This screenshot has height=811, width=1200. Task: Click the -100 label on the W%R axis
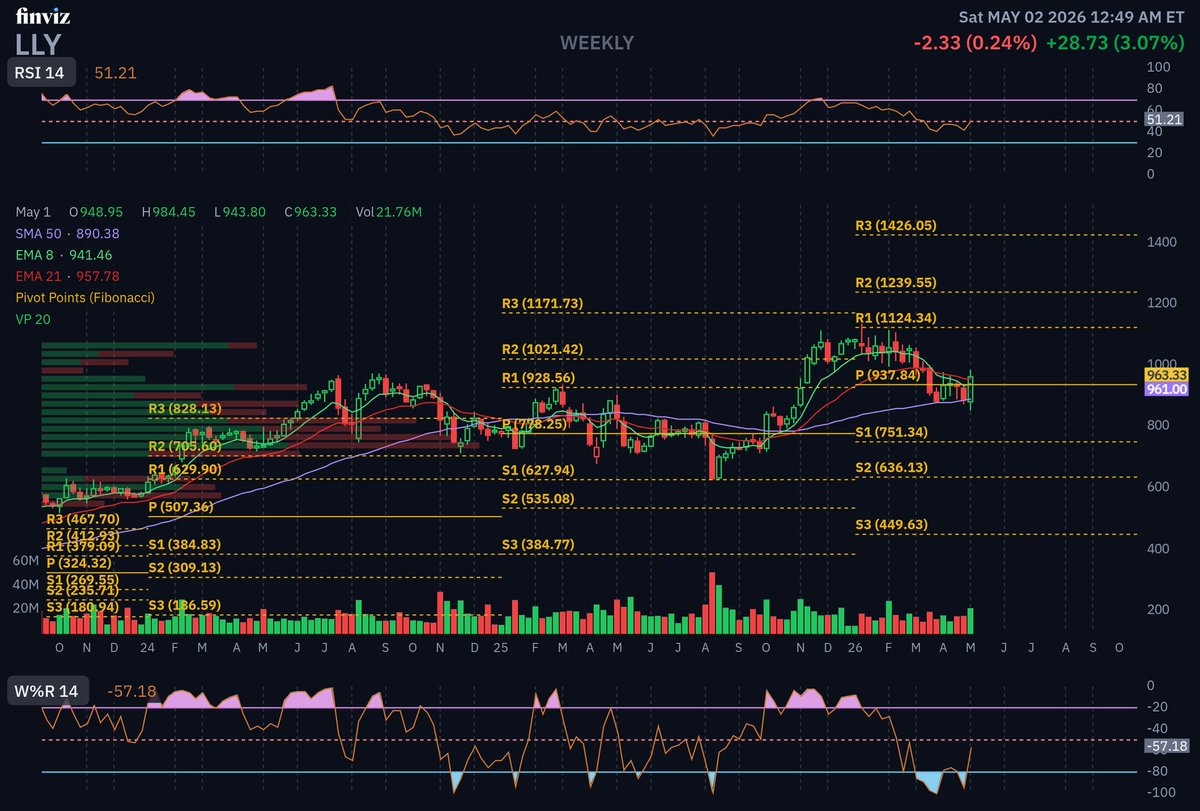click(x=1160, y=792)
